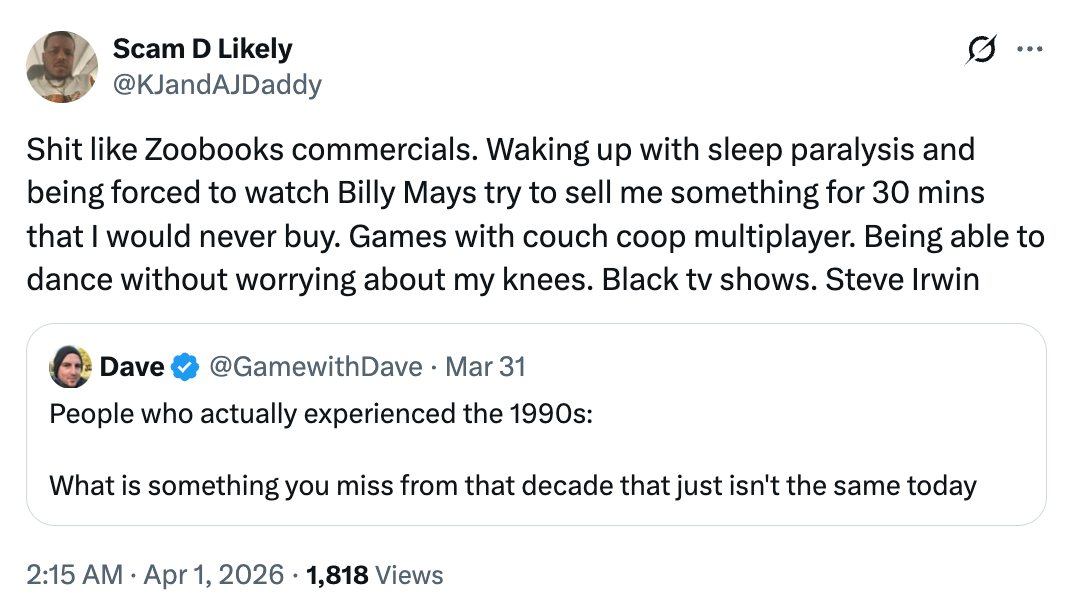Screen dimensions: 1066x614
Task: Click the Steve Irwin text in tweet
Action: point(902,278)
